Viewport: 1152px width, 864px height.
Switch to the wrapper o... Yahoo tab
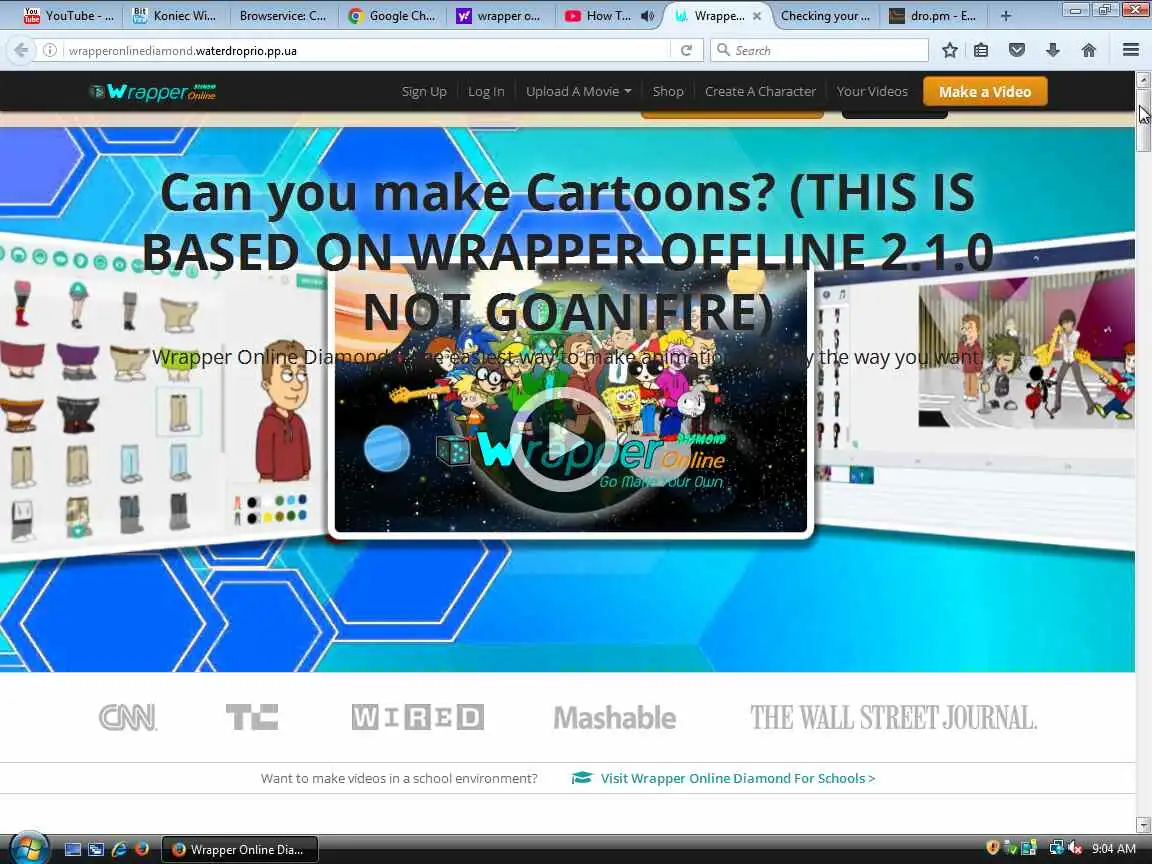(499, 15)
